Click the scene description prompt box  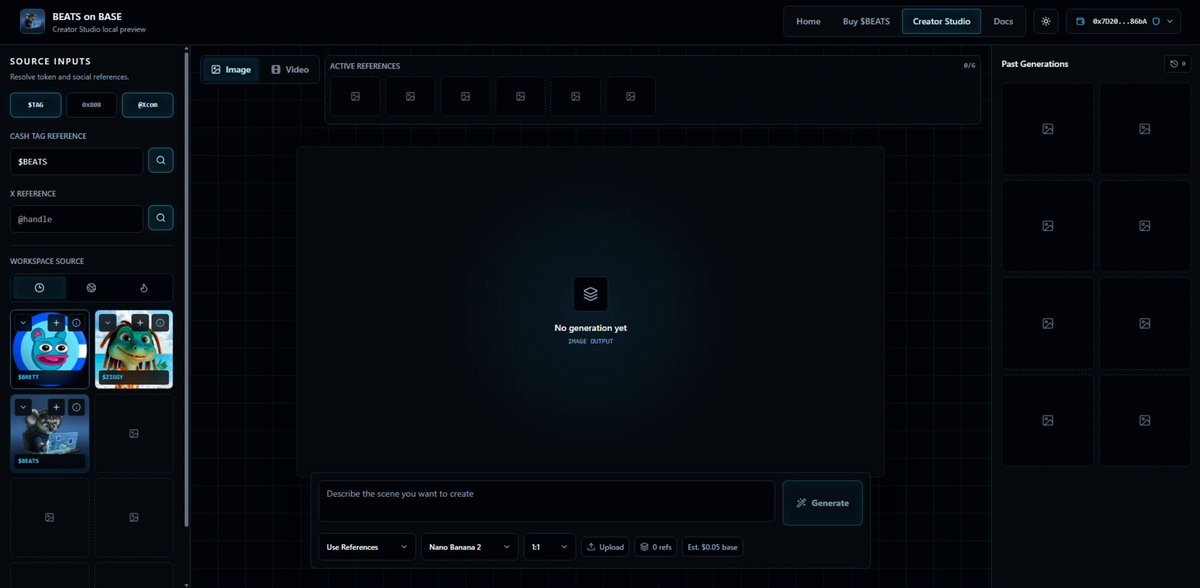(546, 501)
